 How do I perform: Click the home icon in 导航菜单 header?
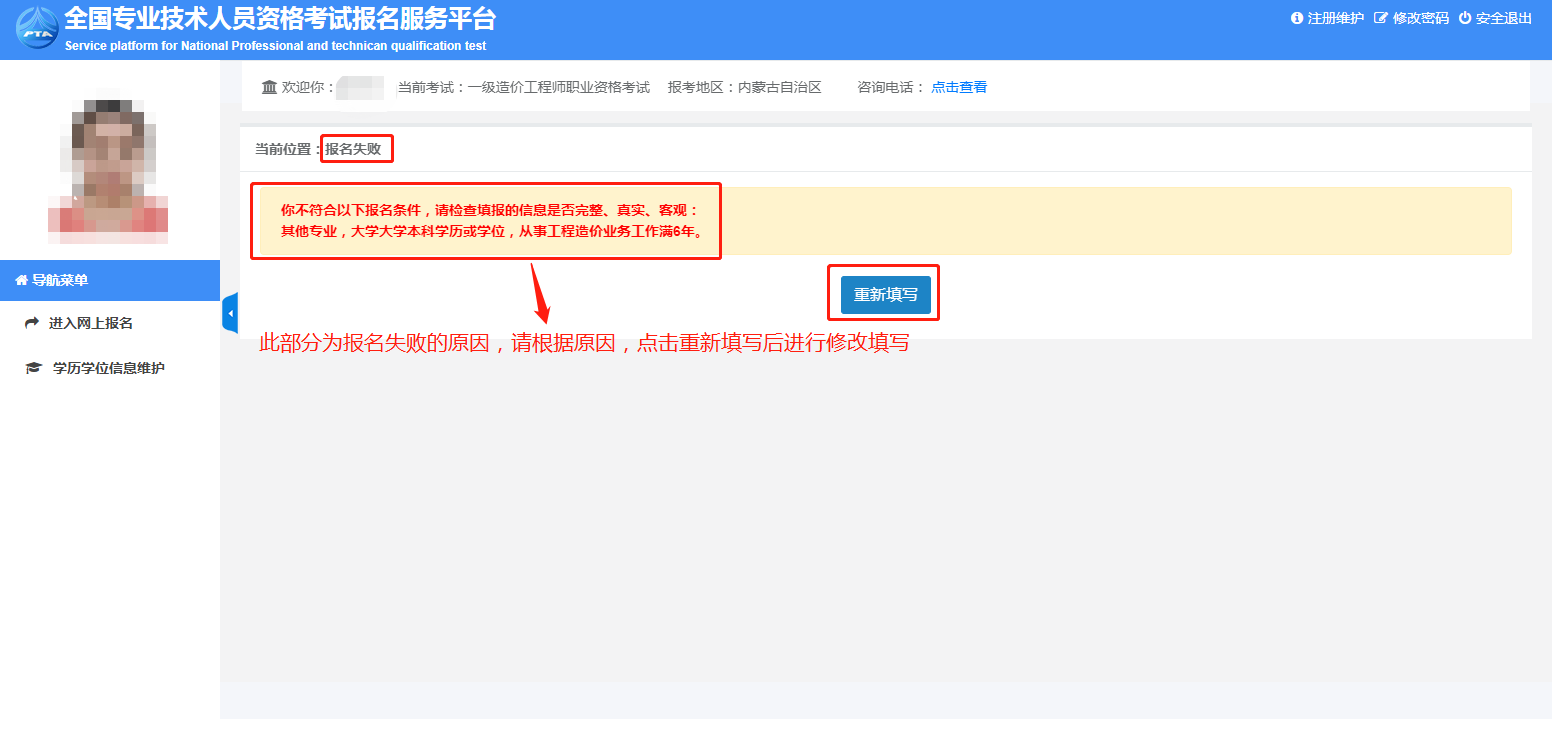click(21, 281)
